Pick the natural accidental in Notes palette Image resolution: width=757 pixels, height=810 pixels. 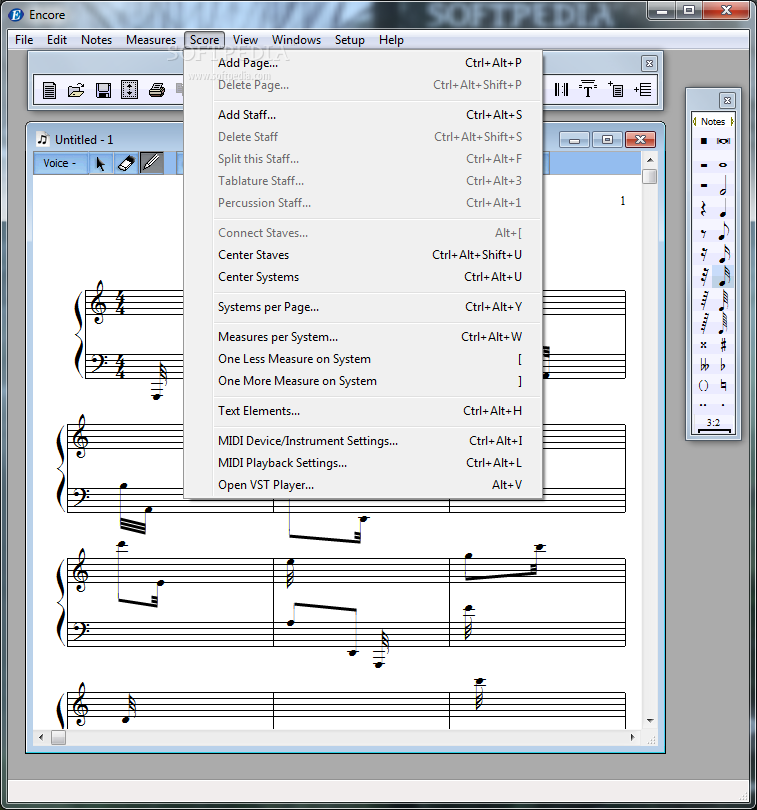tap(723, 385)
